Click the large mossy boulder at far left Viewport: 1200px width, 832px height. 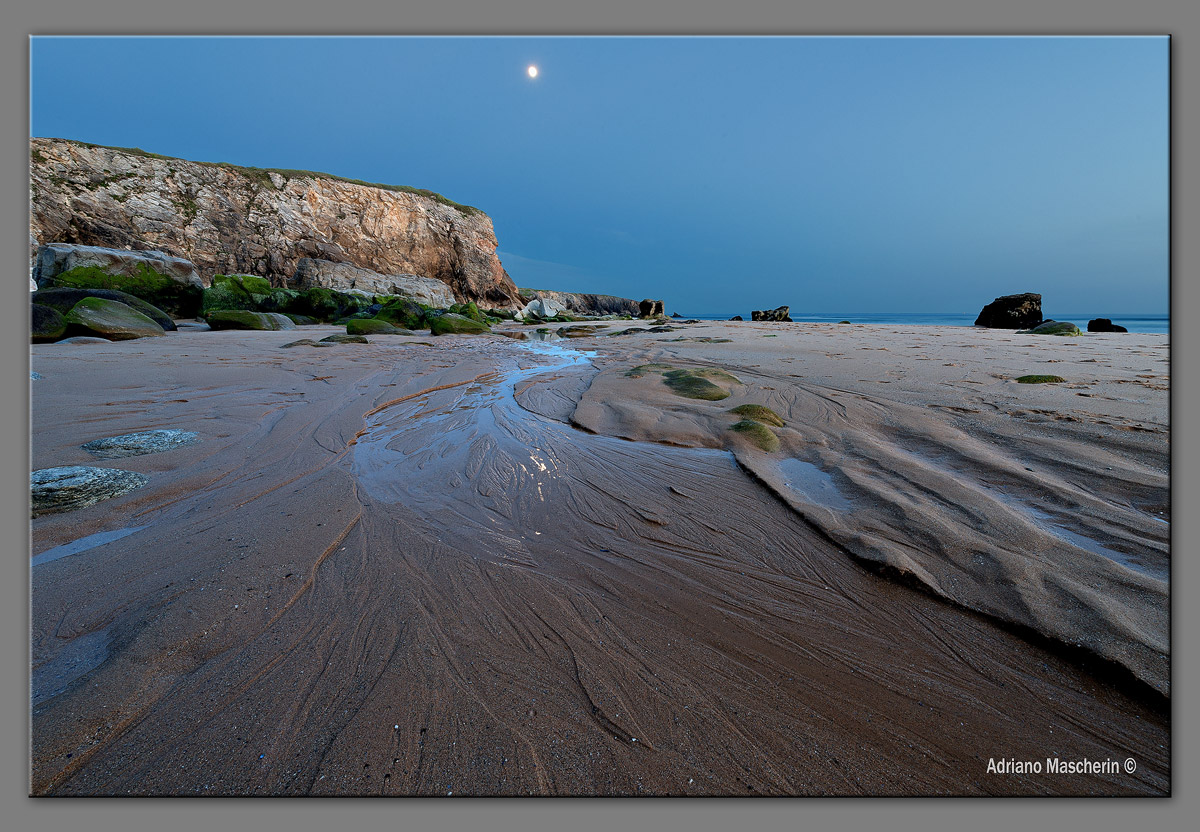point(118,272)
